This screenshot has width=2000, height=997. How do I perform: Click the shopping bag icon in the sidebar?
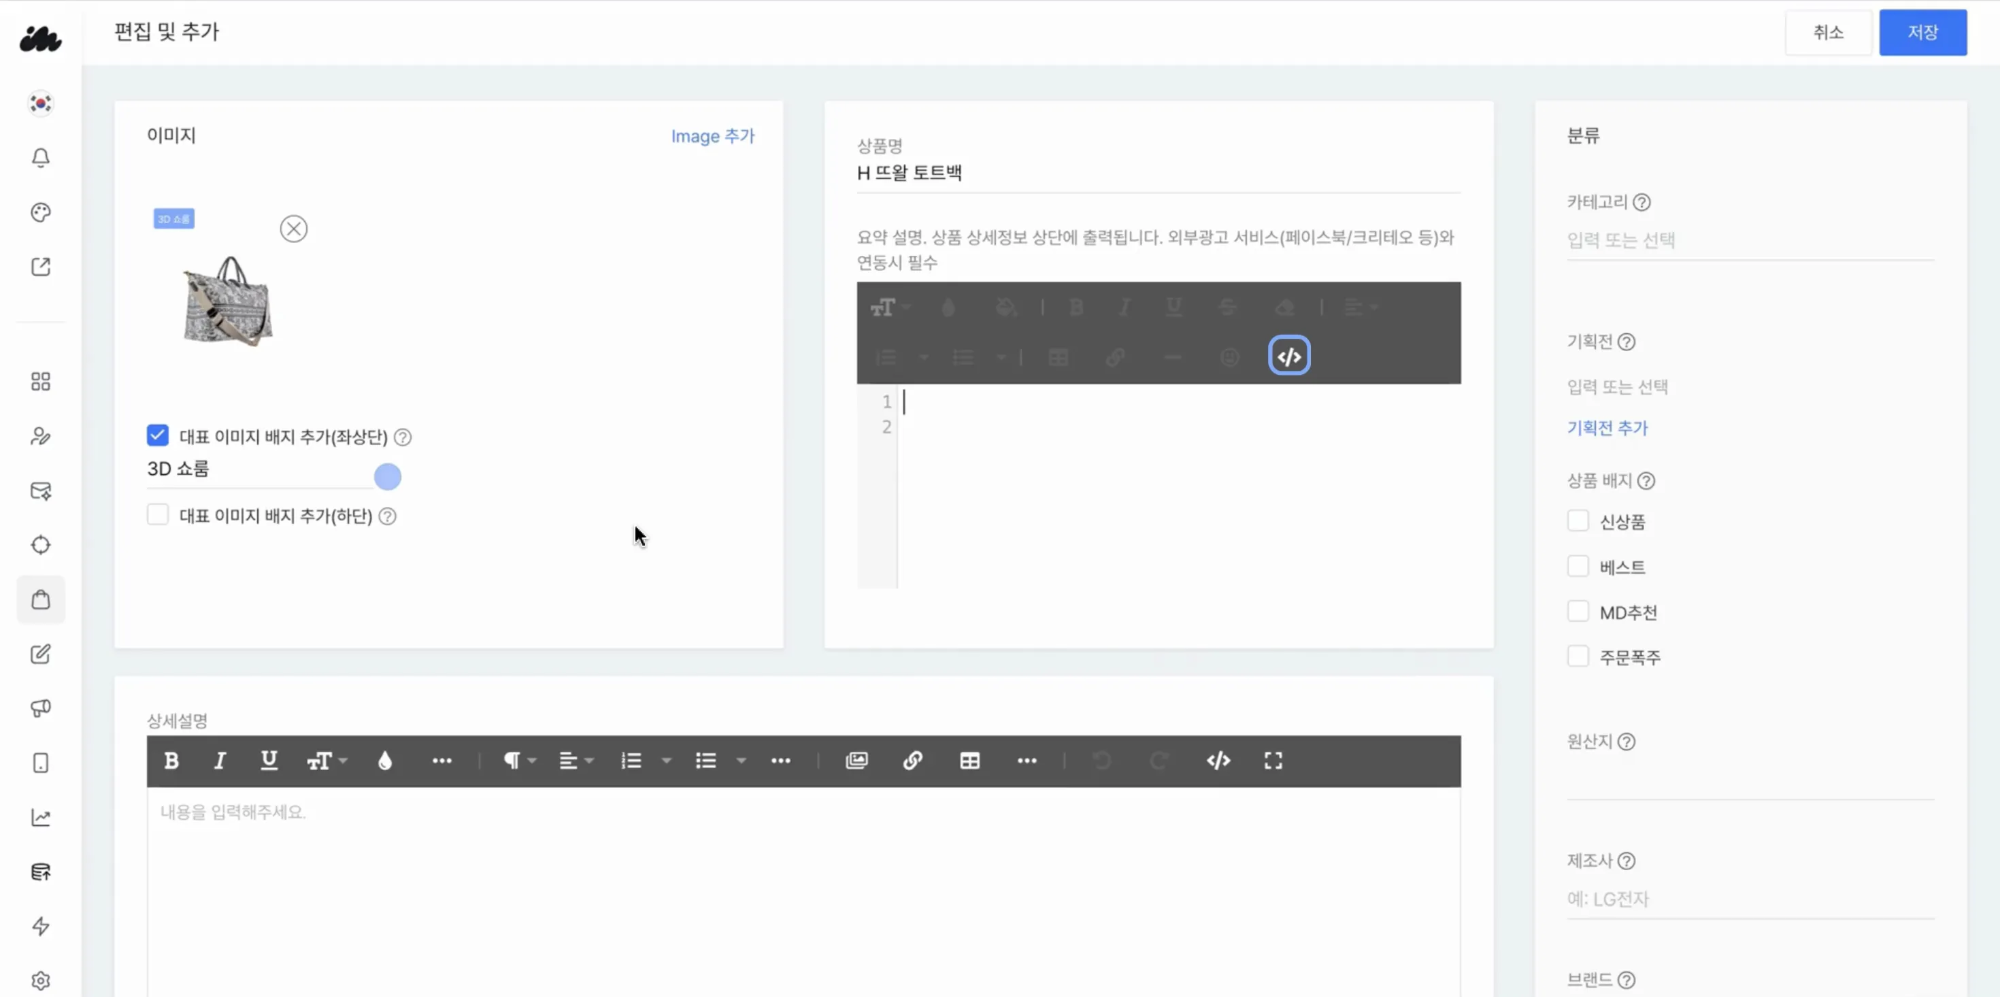pyautogui.click(x=40, y=599)
